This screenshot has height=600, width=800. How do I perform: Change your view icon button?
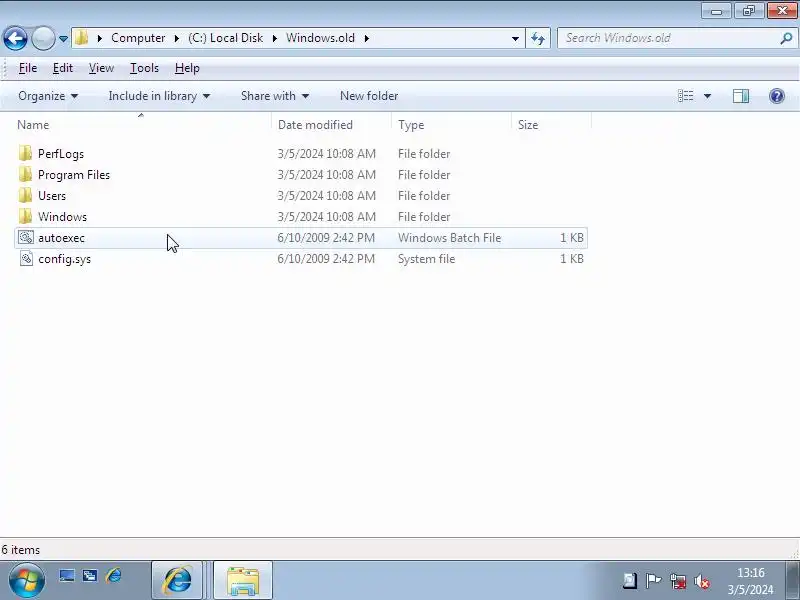(x=685, y=96)
